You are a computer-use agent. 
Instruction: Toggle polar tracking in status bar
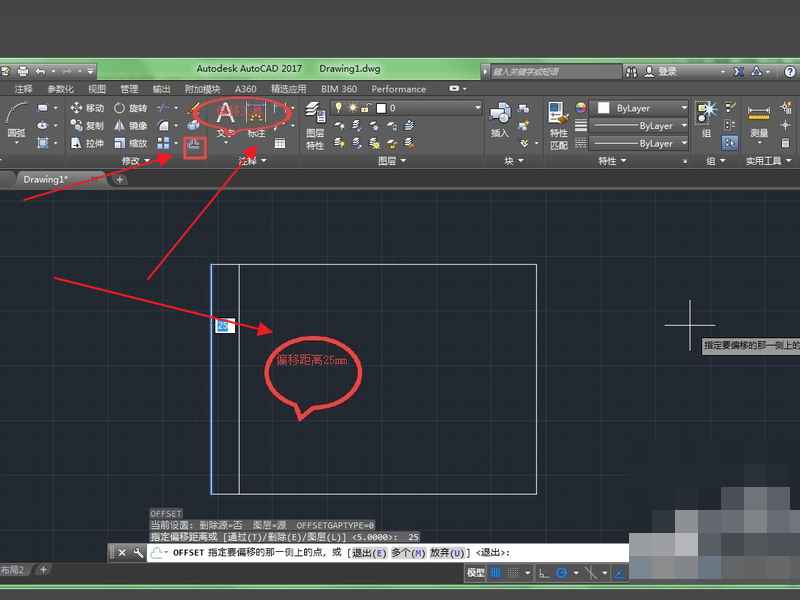pyautogui.click(x=562, y=573)
